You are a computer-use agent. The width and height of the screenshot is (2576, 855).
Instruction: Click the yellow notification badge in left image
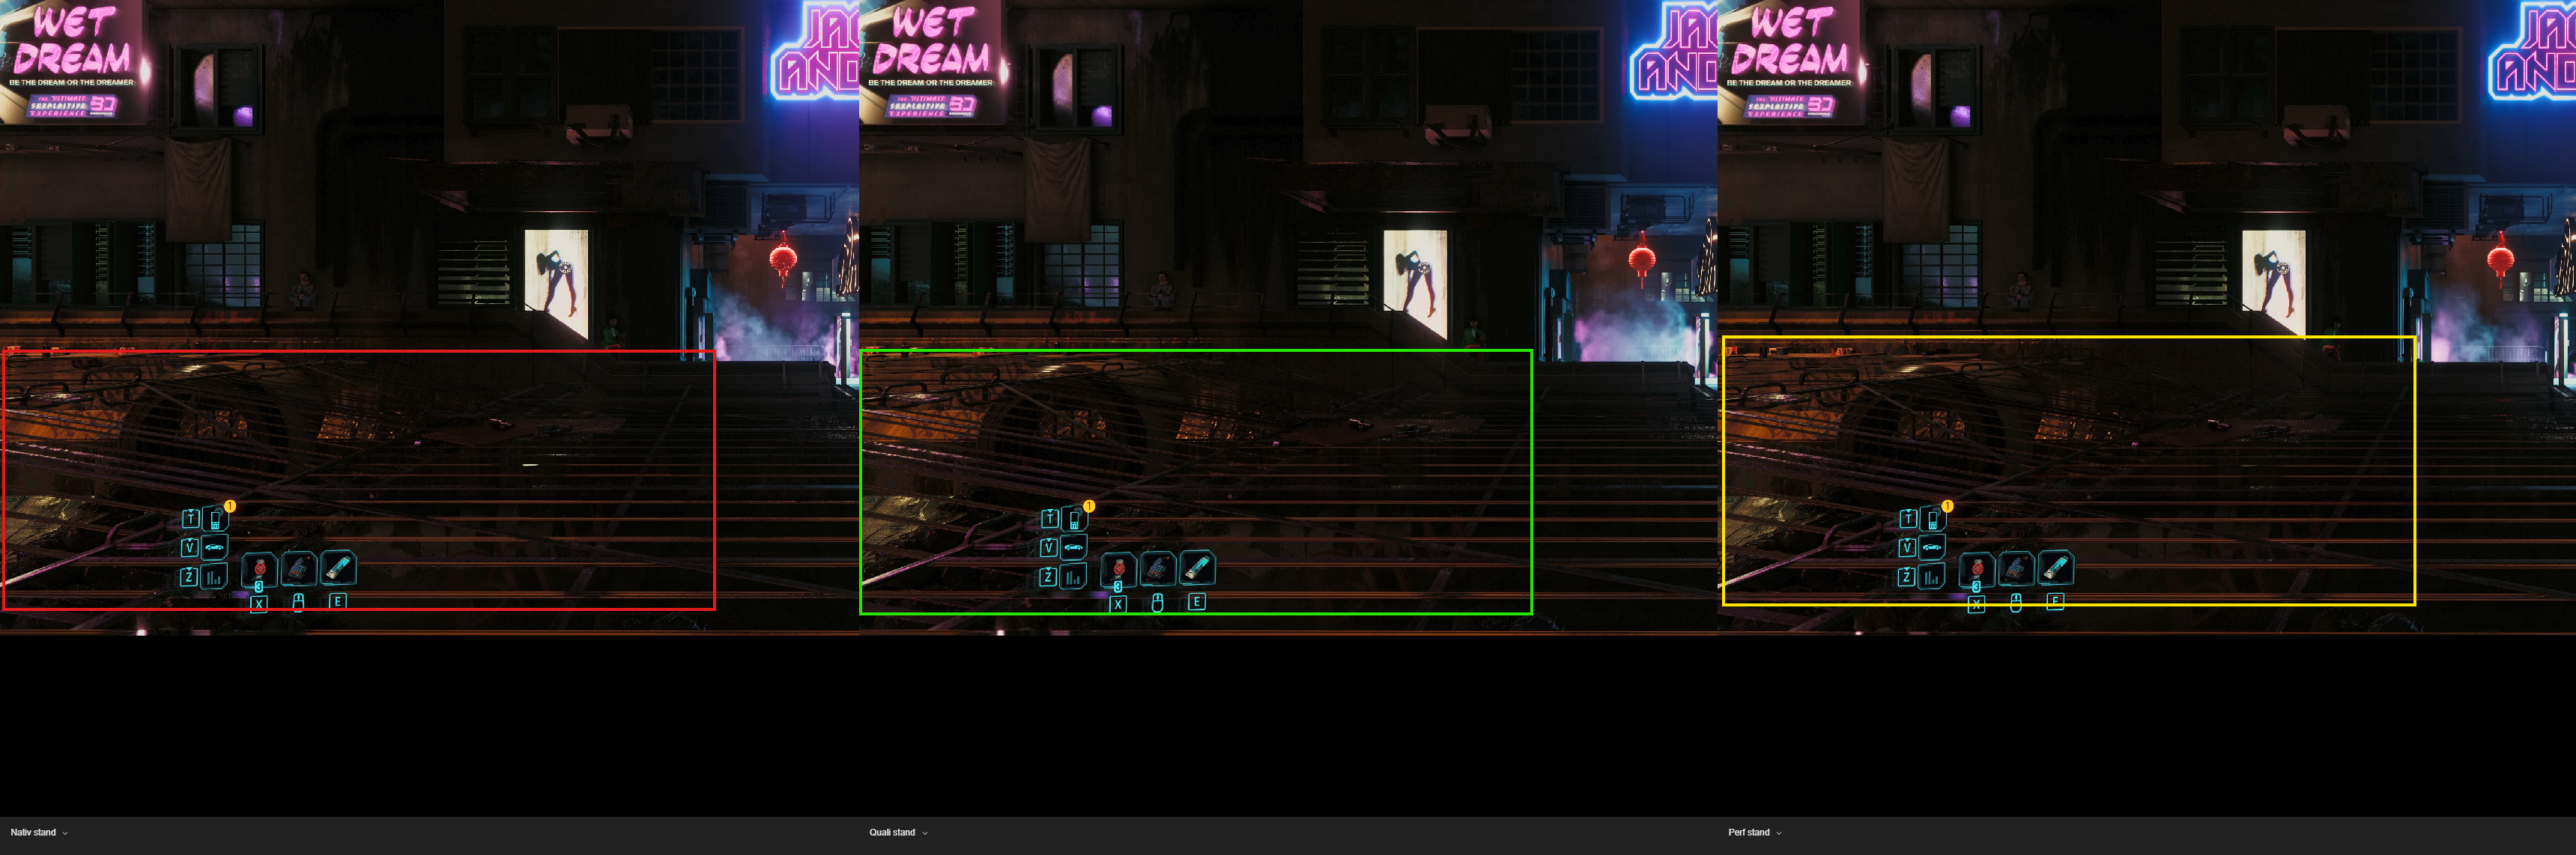[230, 506]
